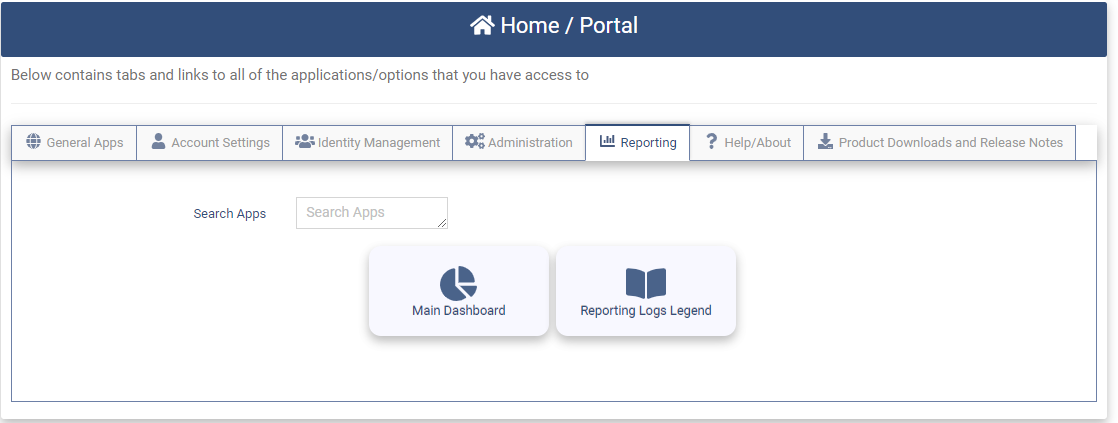Viewport: 1118px width, 423px height.
Task: Click the globe icon on General Apps tab
Action: (x=33, y=142)
